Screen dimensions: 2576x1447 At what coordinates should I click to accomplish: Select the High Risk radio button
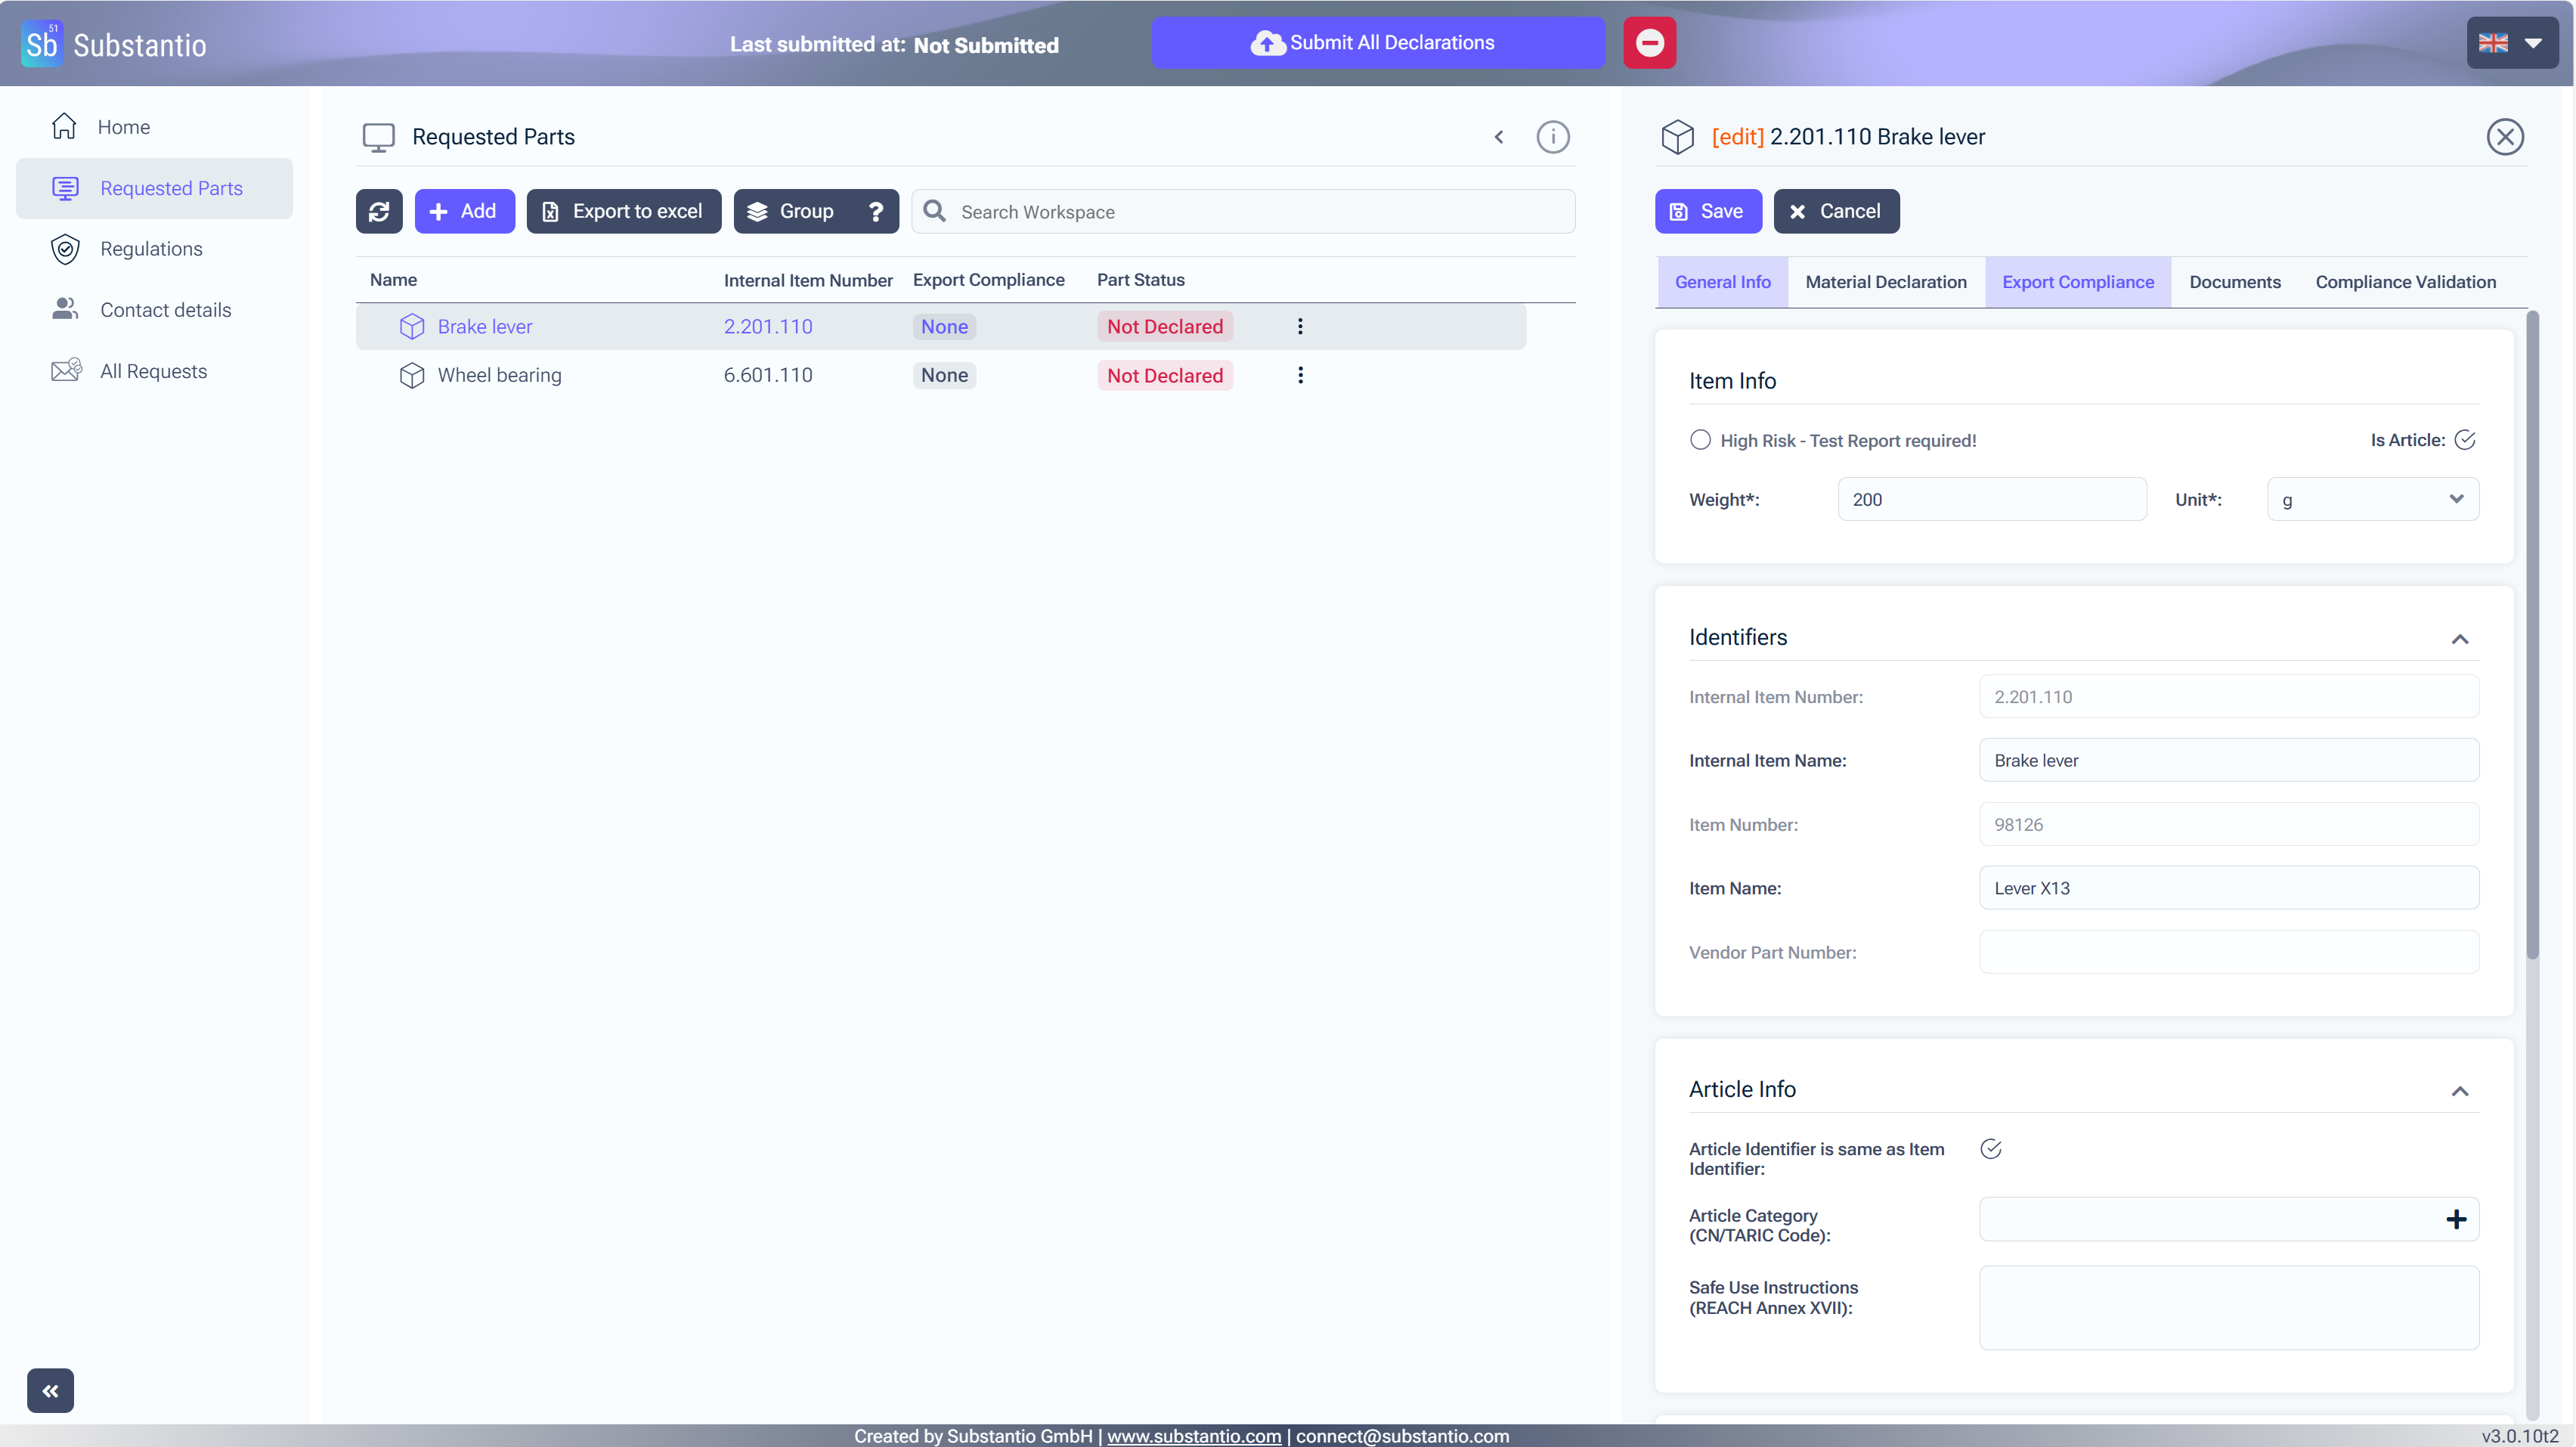[1700, 440]
